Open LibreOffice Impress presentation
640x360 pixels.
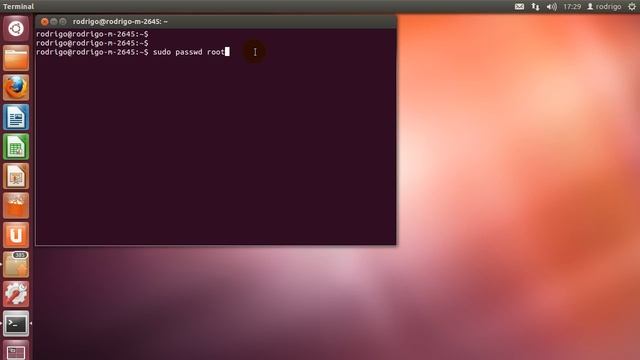pyautogui.click(x=16, y=176)
